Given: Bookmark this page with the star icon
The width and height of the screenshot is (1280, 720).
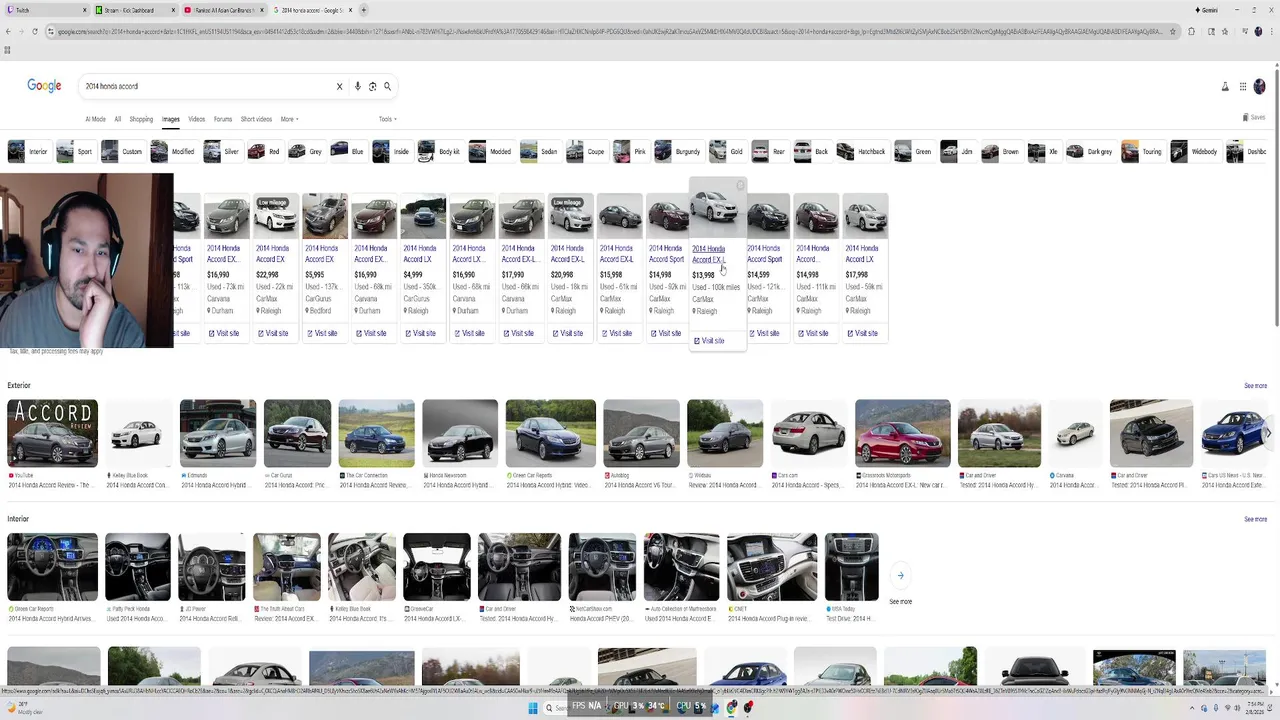Looking at the screenshot, I should (1174, 31).
